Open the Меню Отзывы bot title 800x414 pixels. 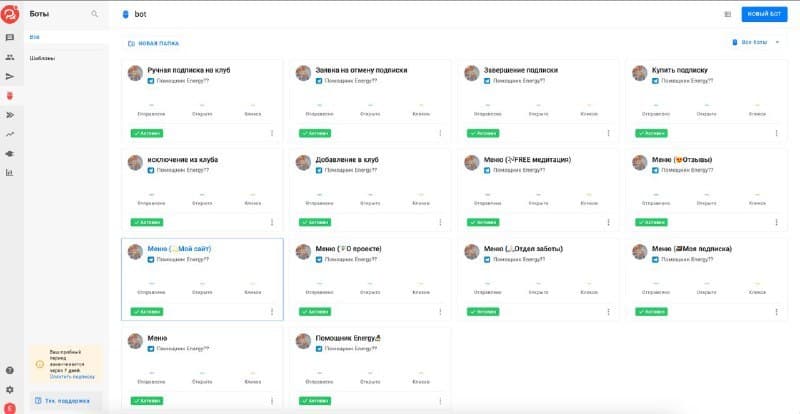(682, 160)
